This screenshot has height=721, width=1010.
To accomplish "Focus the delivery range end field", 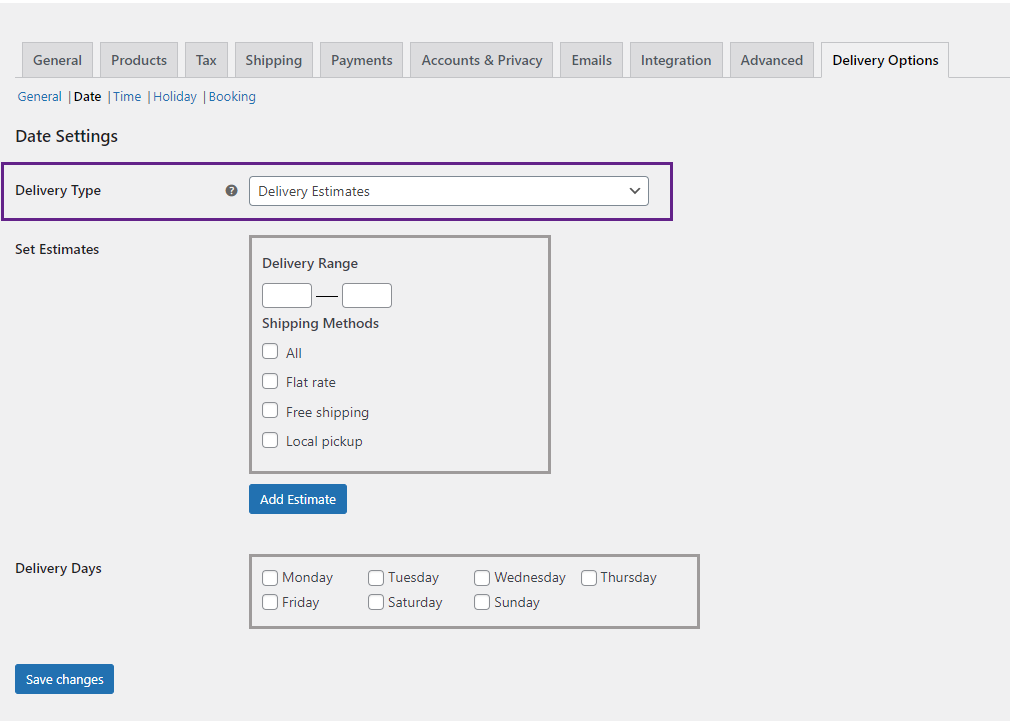I will click(367, 295).
